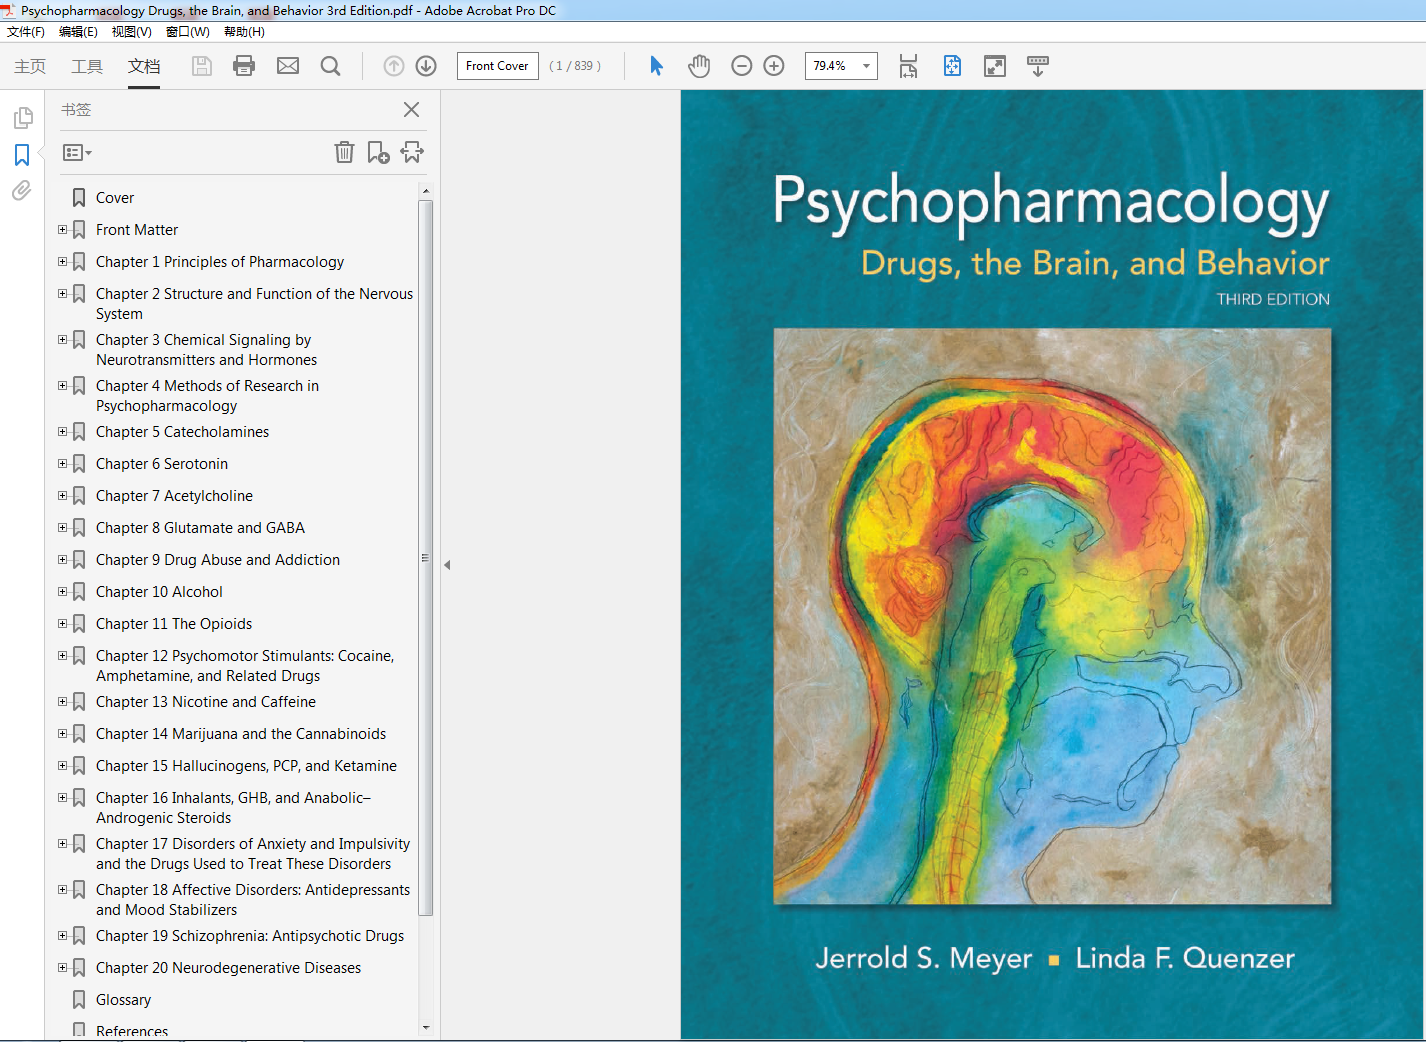Toggle the Bookmarks sidebar panel icon

pos(22,155)
